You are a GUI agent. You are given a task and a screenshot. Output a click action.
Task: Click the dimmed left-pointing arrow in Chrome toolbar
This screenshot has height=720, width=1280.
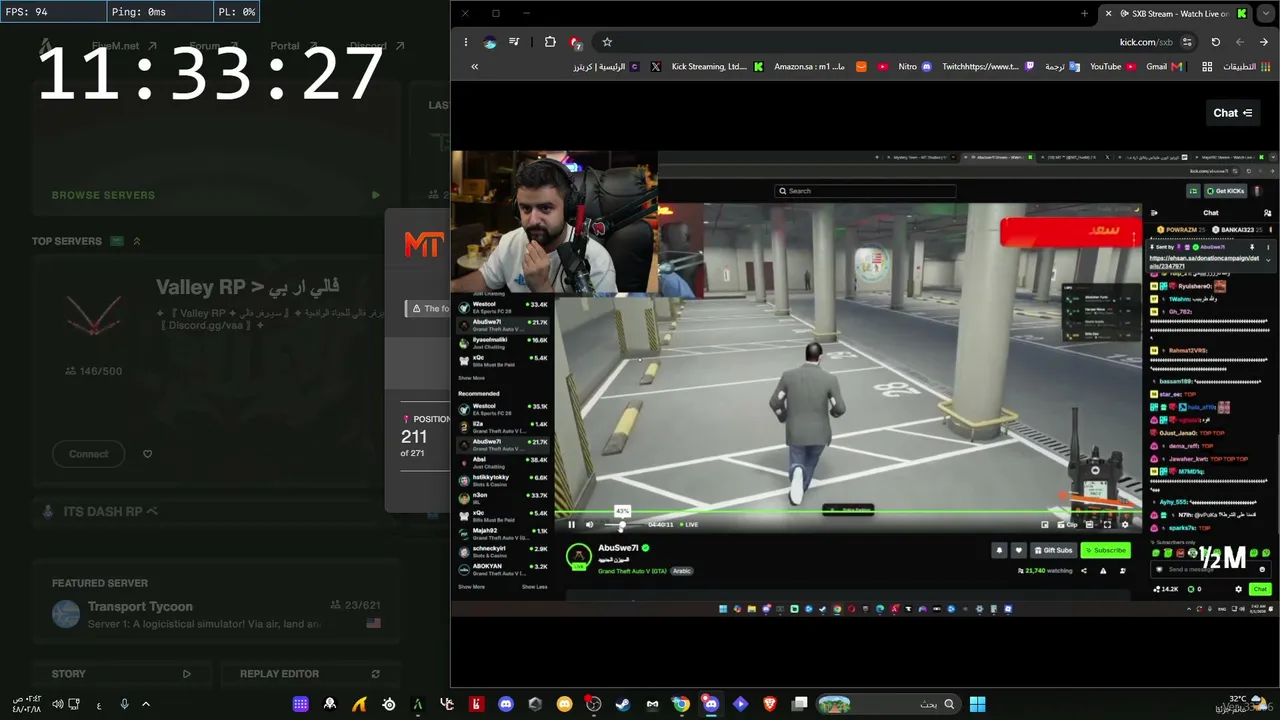click(x=1240, y=42)
